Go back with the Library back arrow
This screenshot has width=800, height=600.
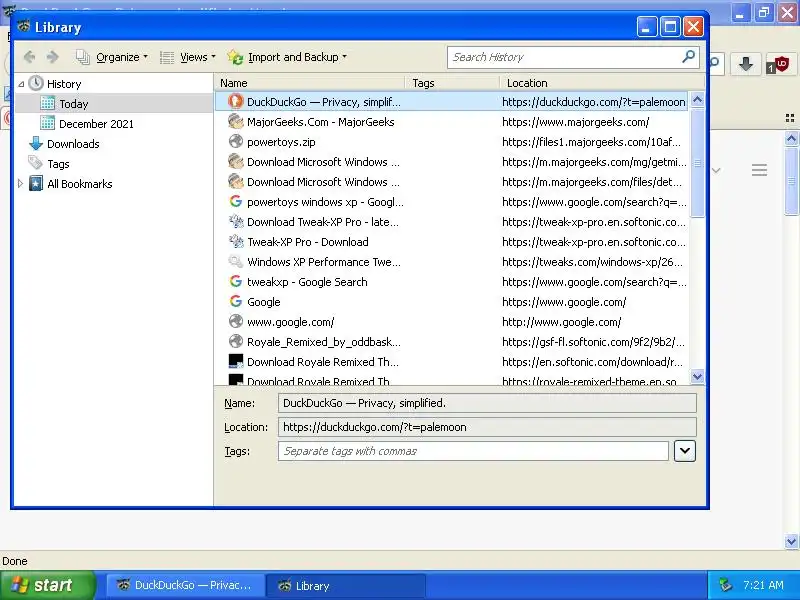click(x=29, y=57)
